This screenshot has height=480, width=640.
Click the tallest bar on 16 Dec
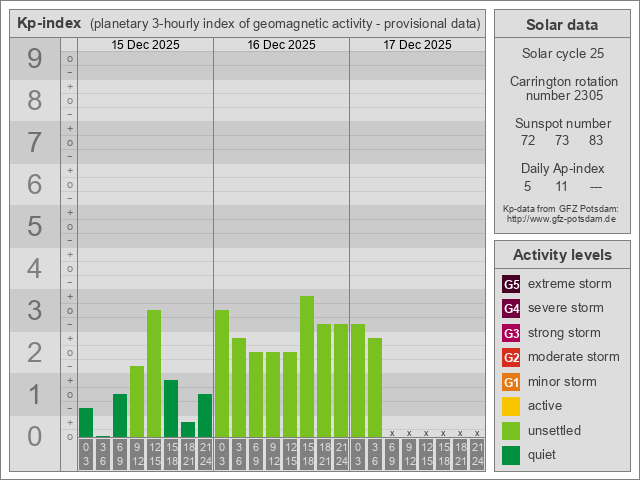tap(307, 366)
